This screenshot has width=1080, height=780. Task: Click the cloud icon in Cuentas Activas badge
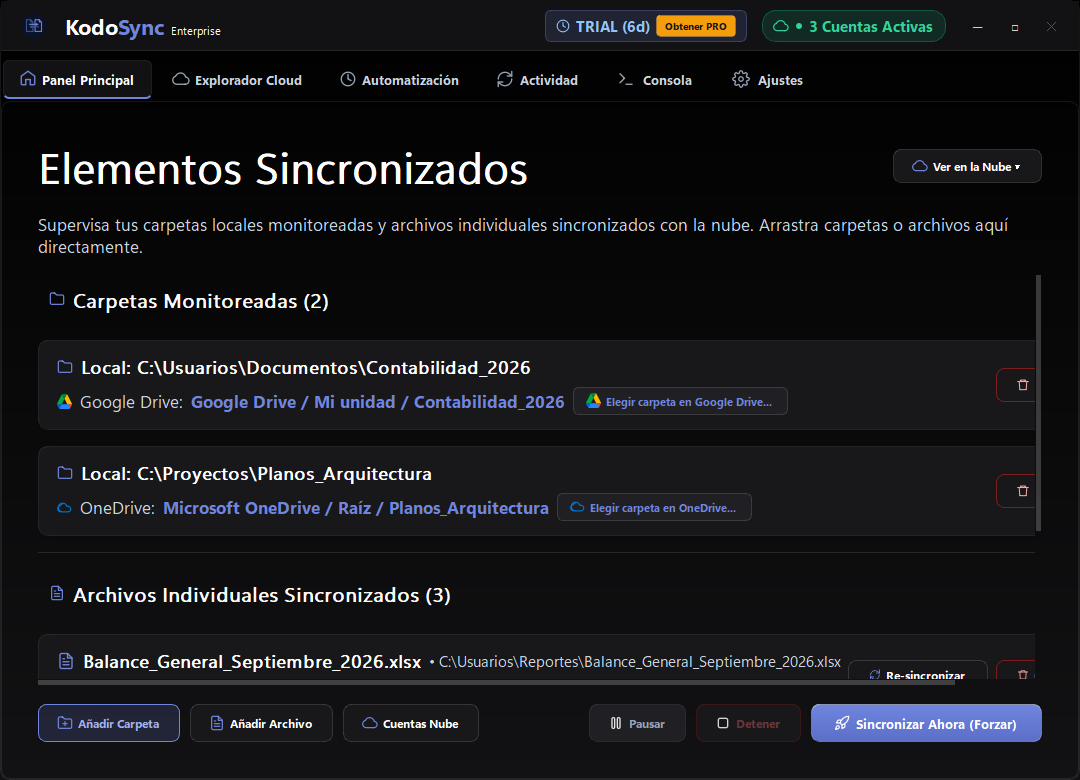[x=780, y=26]
